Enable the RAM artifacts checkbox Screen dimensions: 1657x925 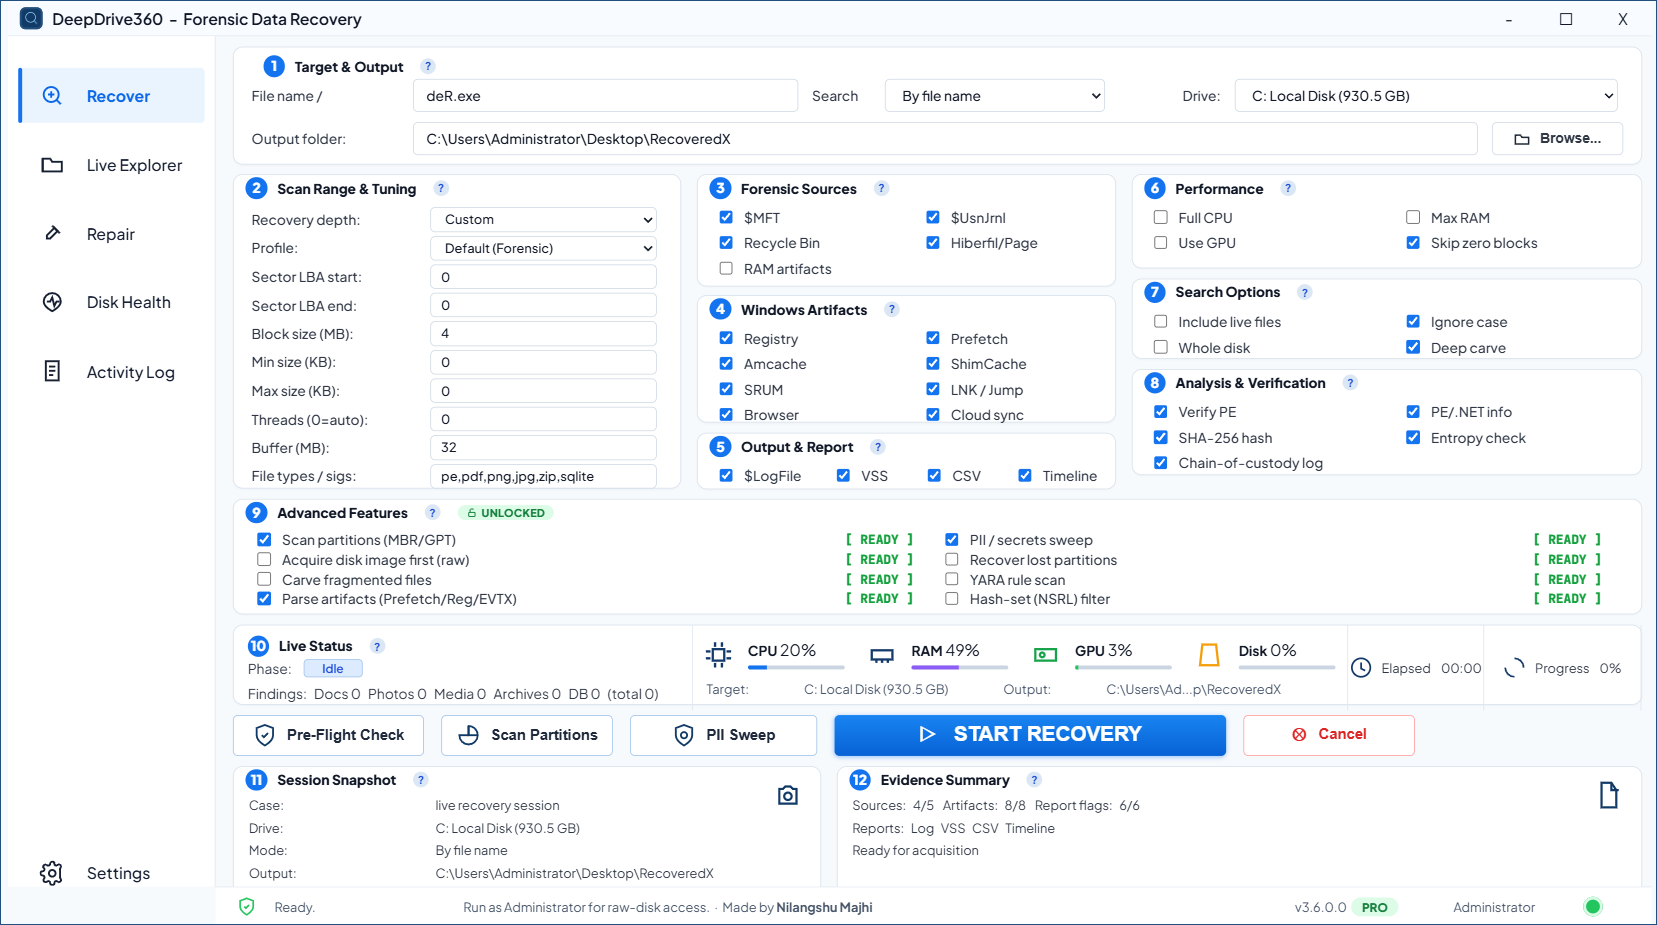(726, 268)
